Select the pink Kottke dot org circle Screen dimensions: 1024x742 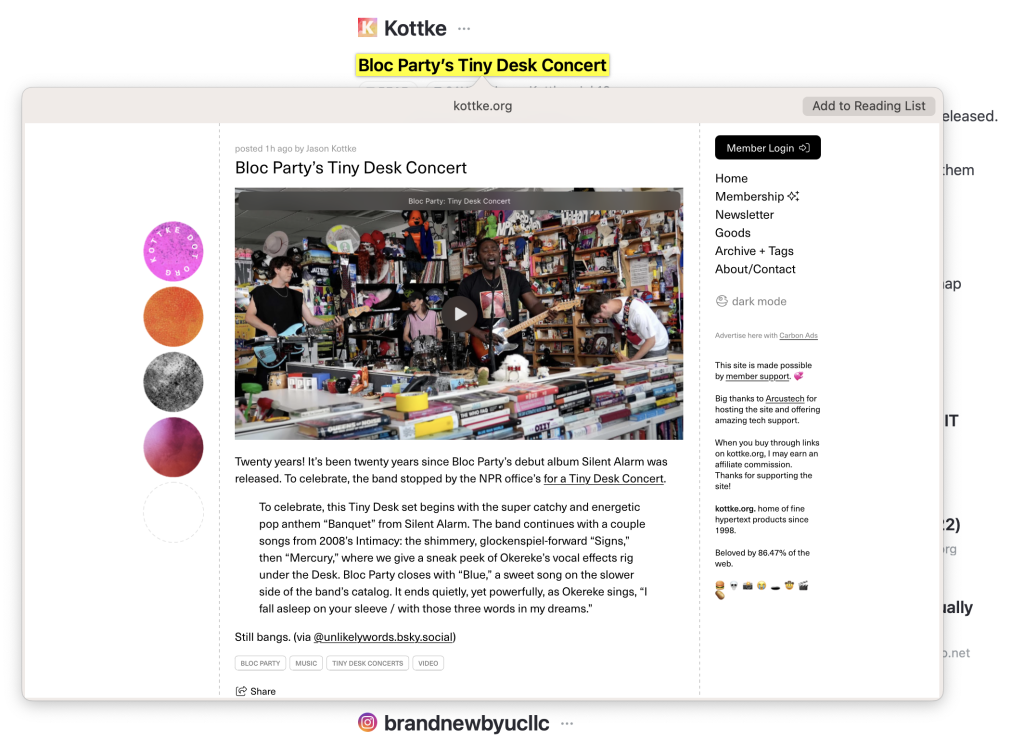173,251
